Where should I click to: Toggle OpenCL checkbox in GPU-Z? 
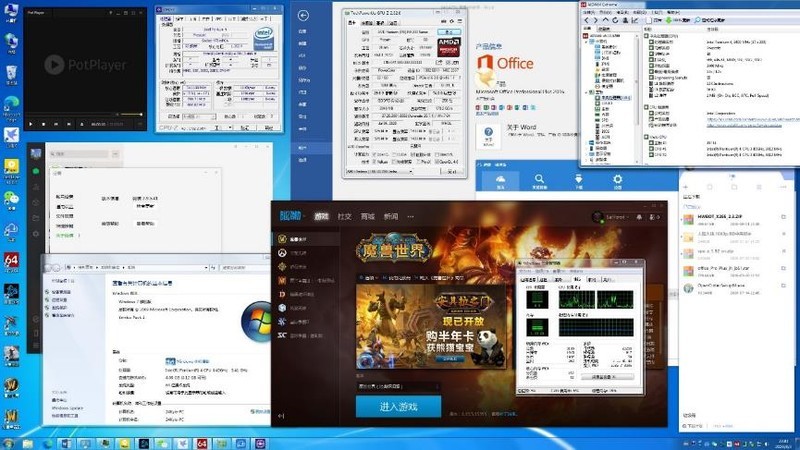coord(374,154)
